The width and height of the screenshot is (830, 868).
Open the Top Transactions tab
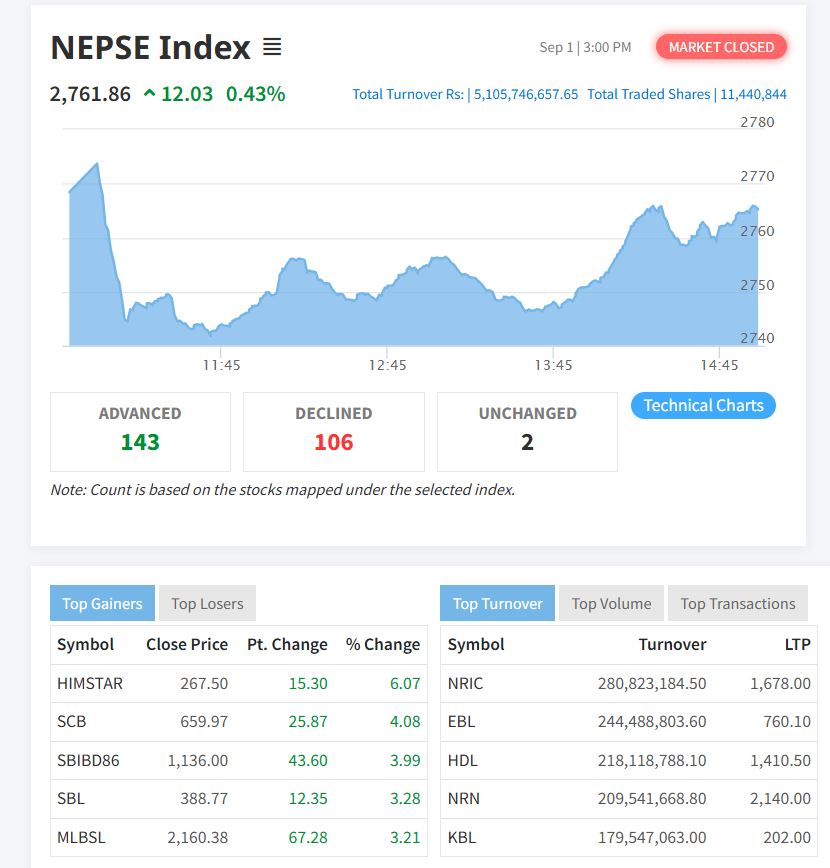coord(738,603)
